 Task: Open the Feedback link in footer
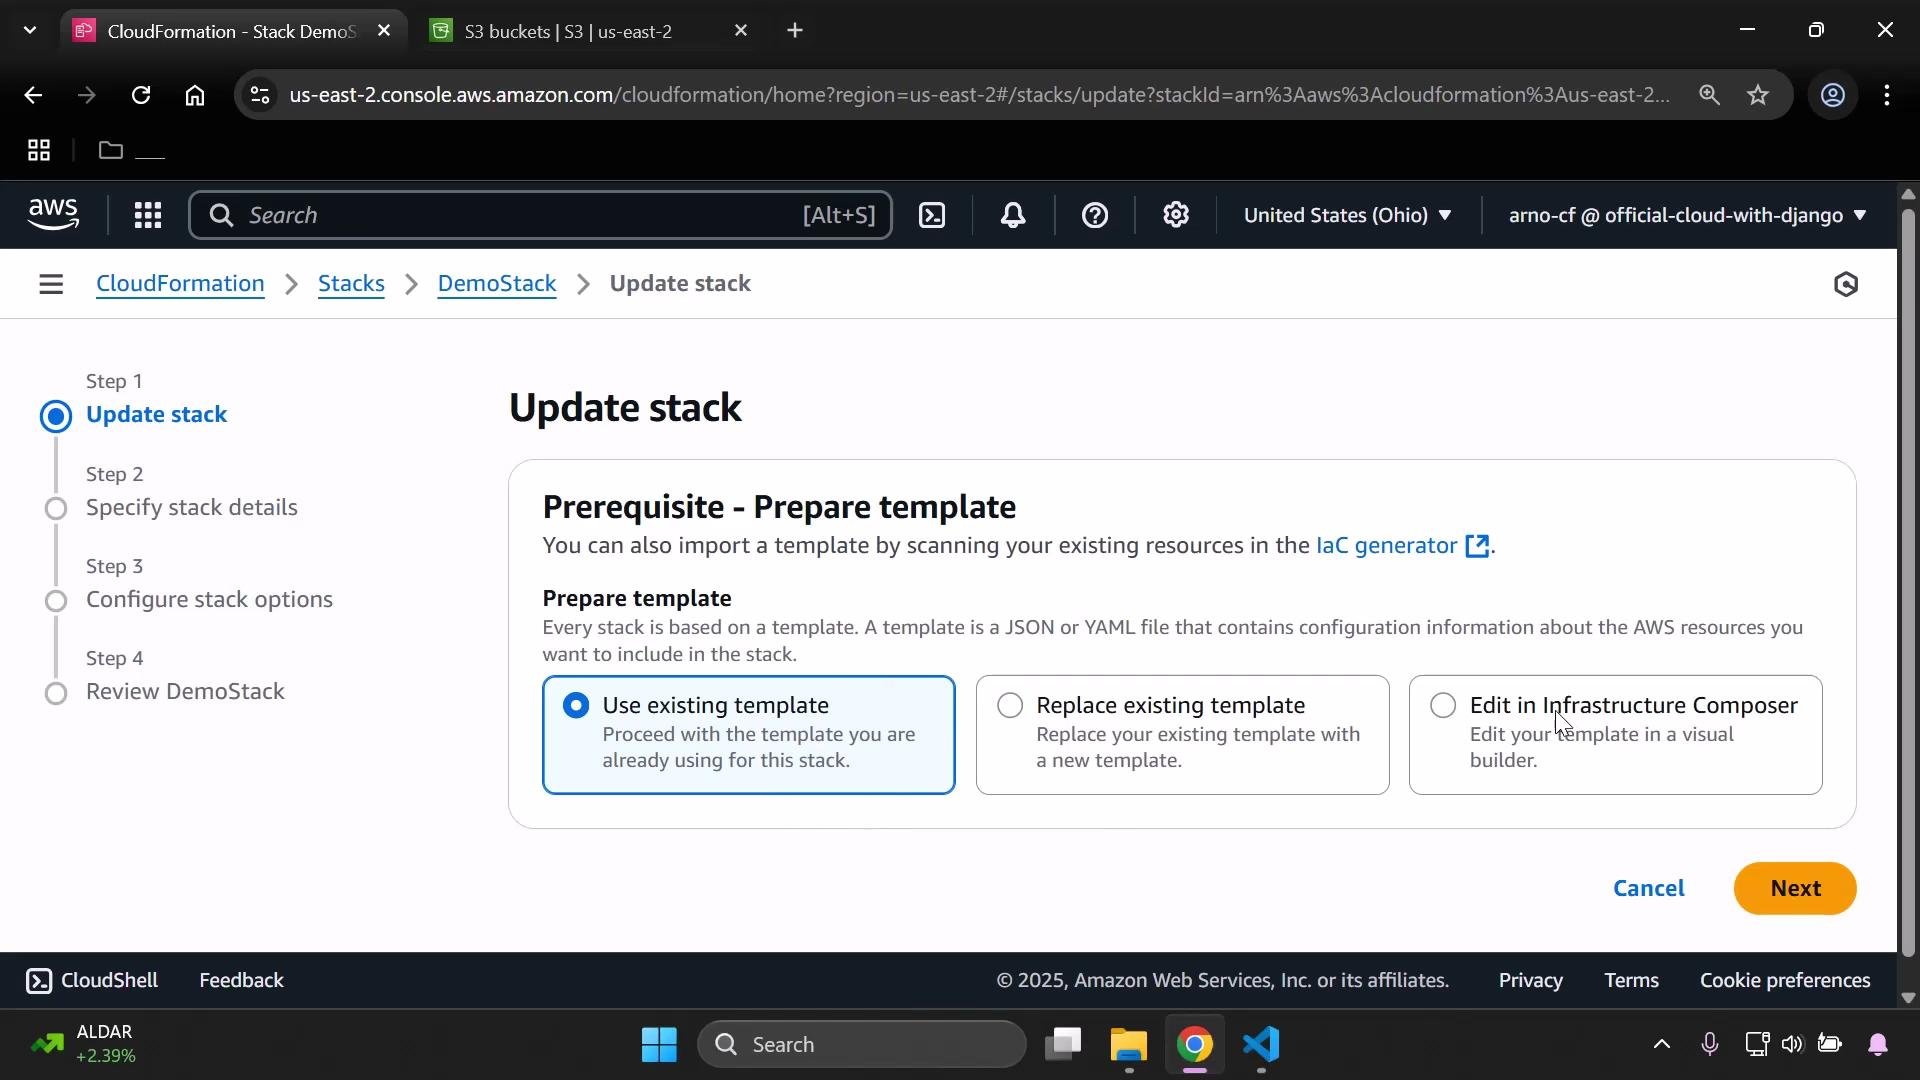point(241,981)
